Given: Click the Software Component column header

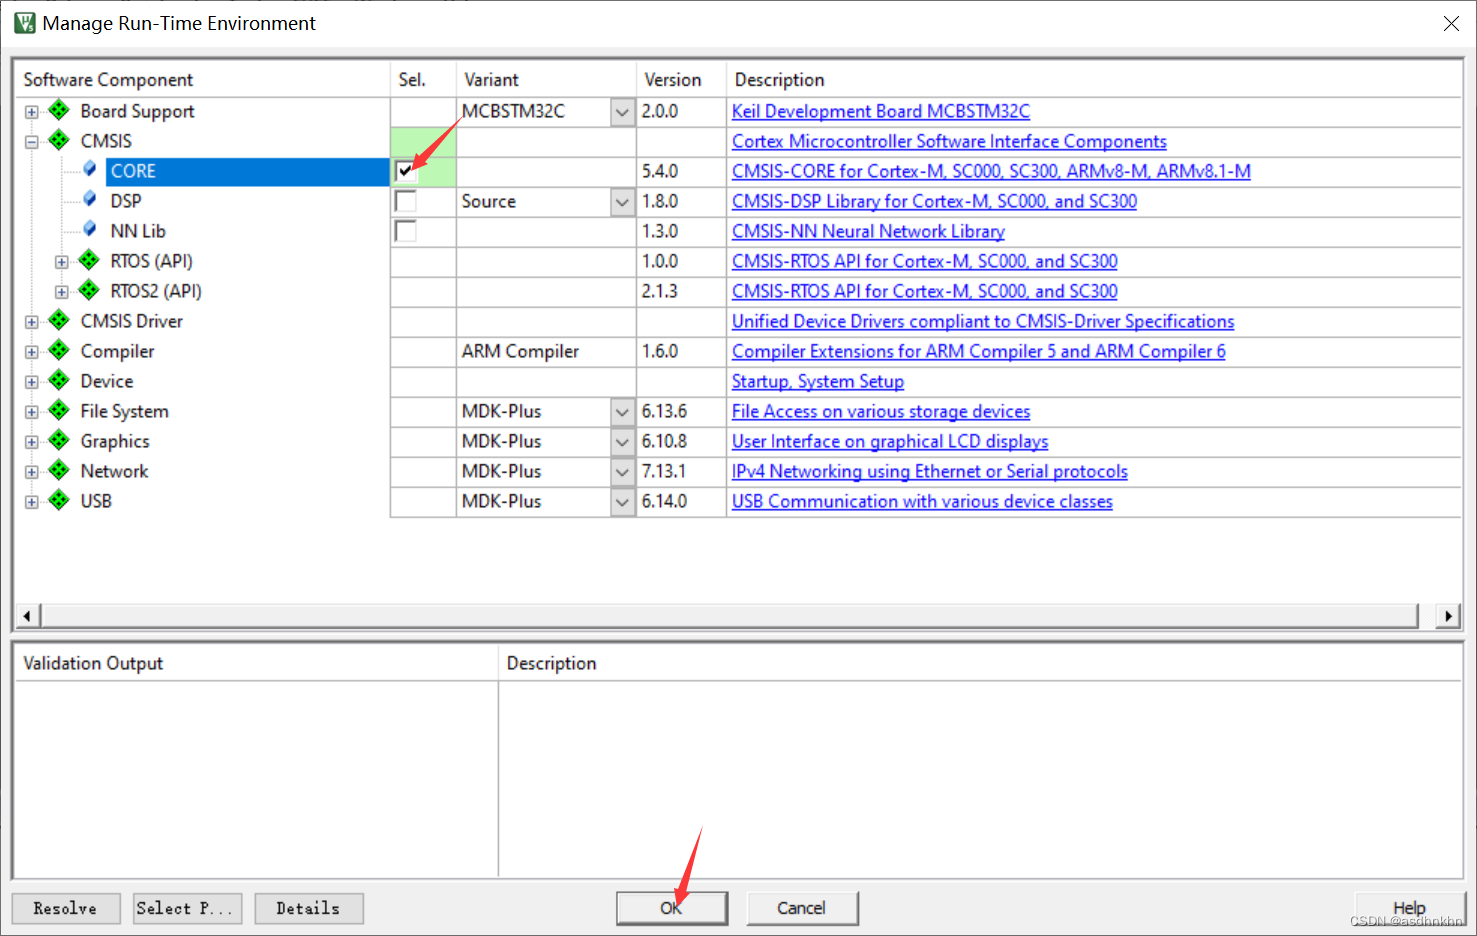Looking at the screenshot, I should coord(202,79).
